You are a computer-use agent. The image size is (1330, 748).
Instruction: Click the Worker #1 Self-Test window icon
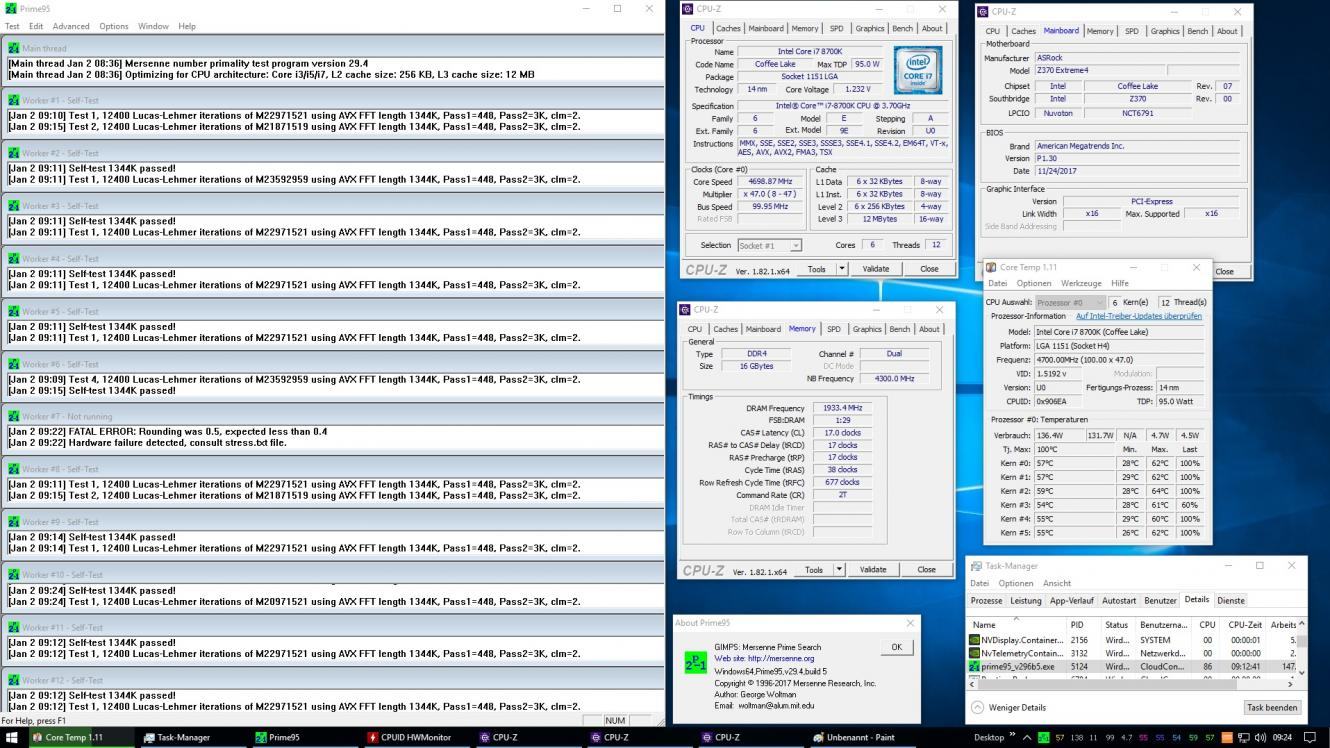tap(14, 100)
